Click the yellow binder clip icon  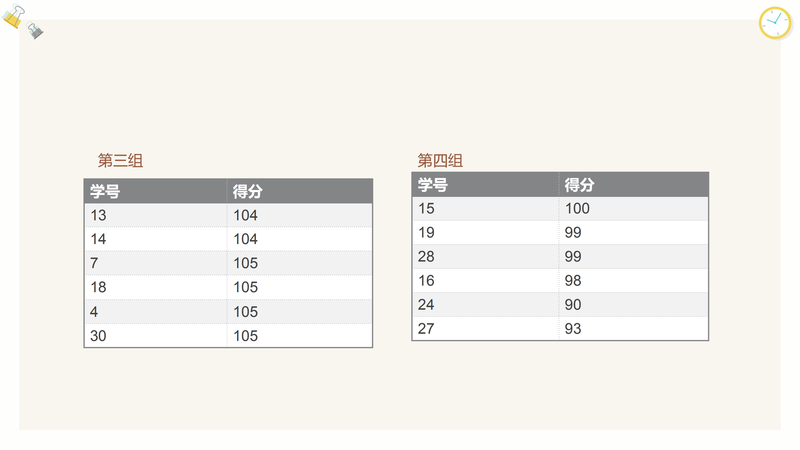point(14,16)
